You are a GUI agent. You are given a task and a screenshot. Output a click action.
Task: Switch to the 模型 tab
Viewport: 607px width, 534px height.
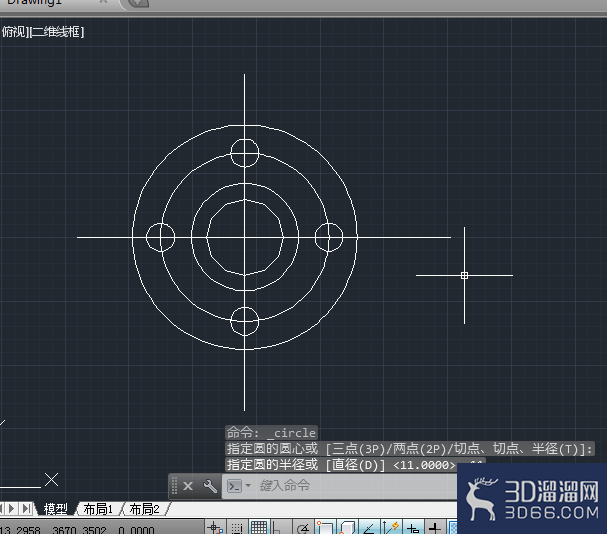pyautogui.click(x=55, y=509)
